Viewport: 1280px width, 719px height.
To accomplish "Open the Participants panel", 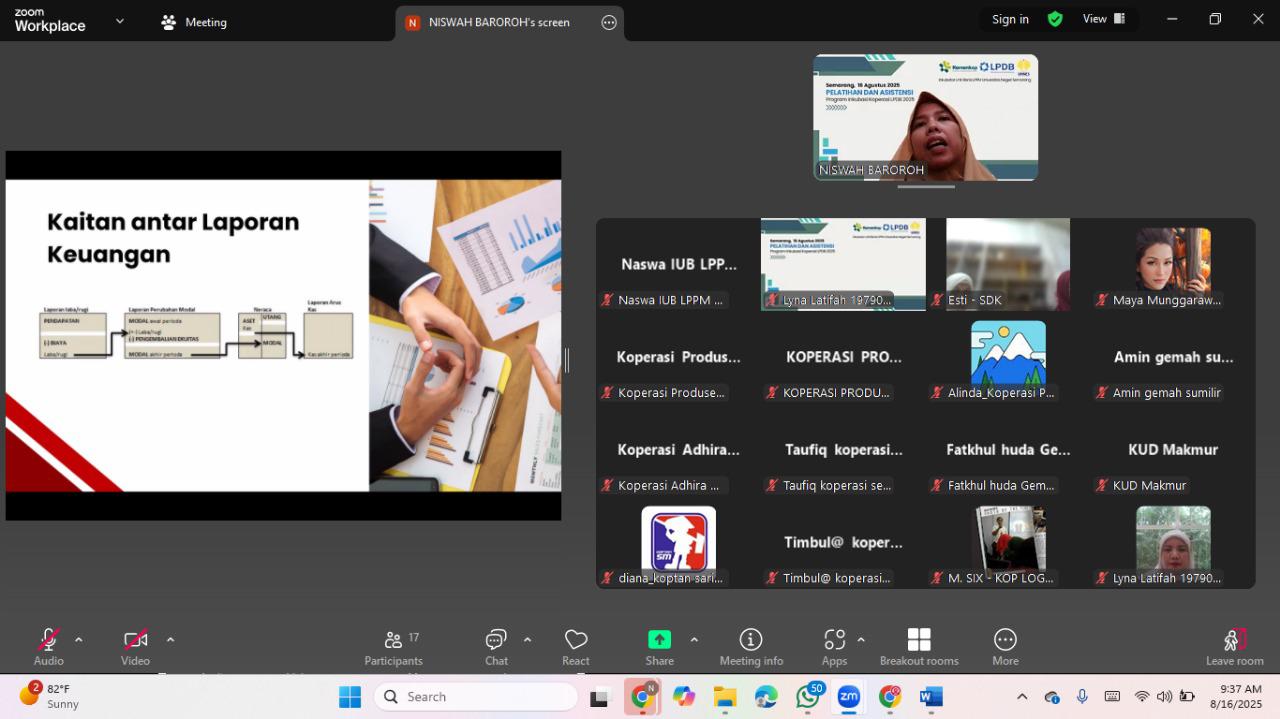I will [393, 647].
